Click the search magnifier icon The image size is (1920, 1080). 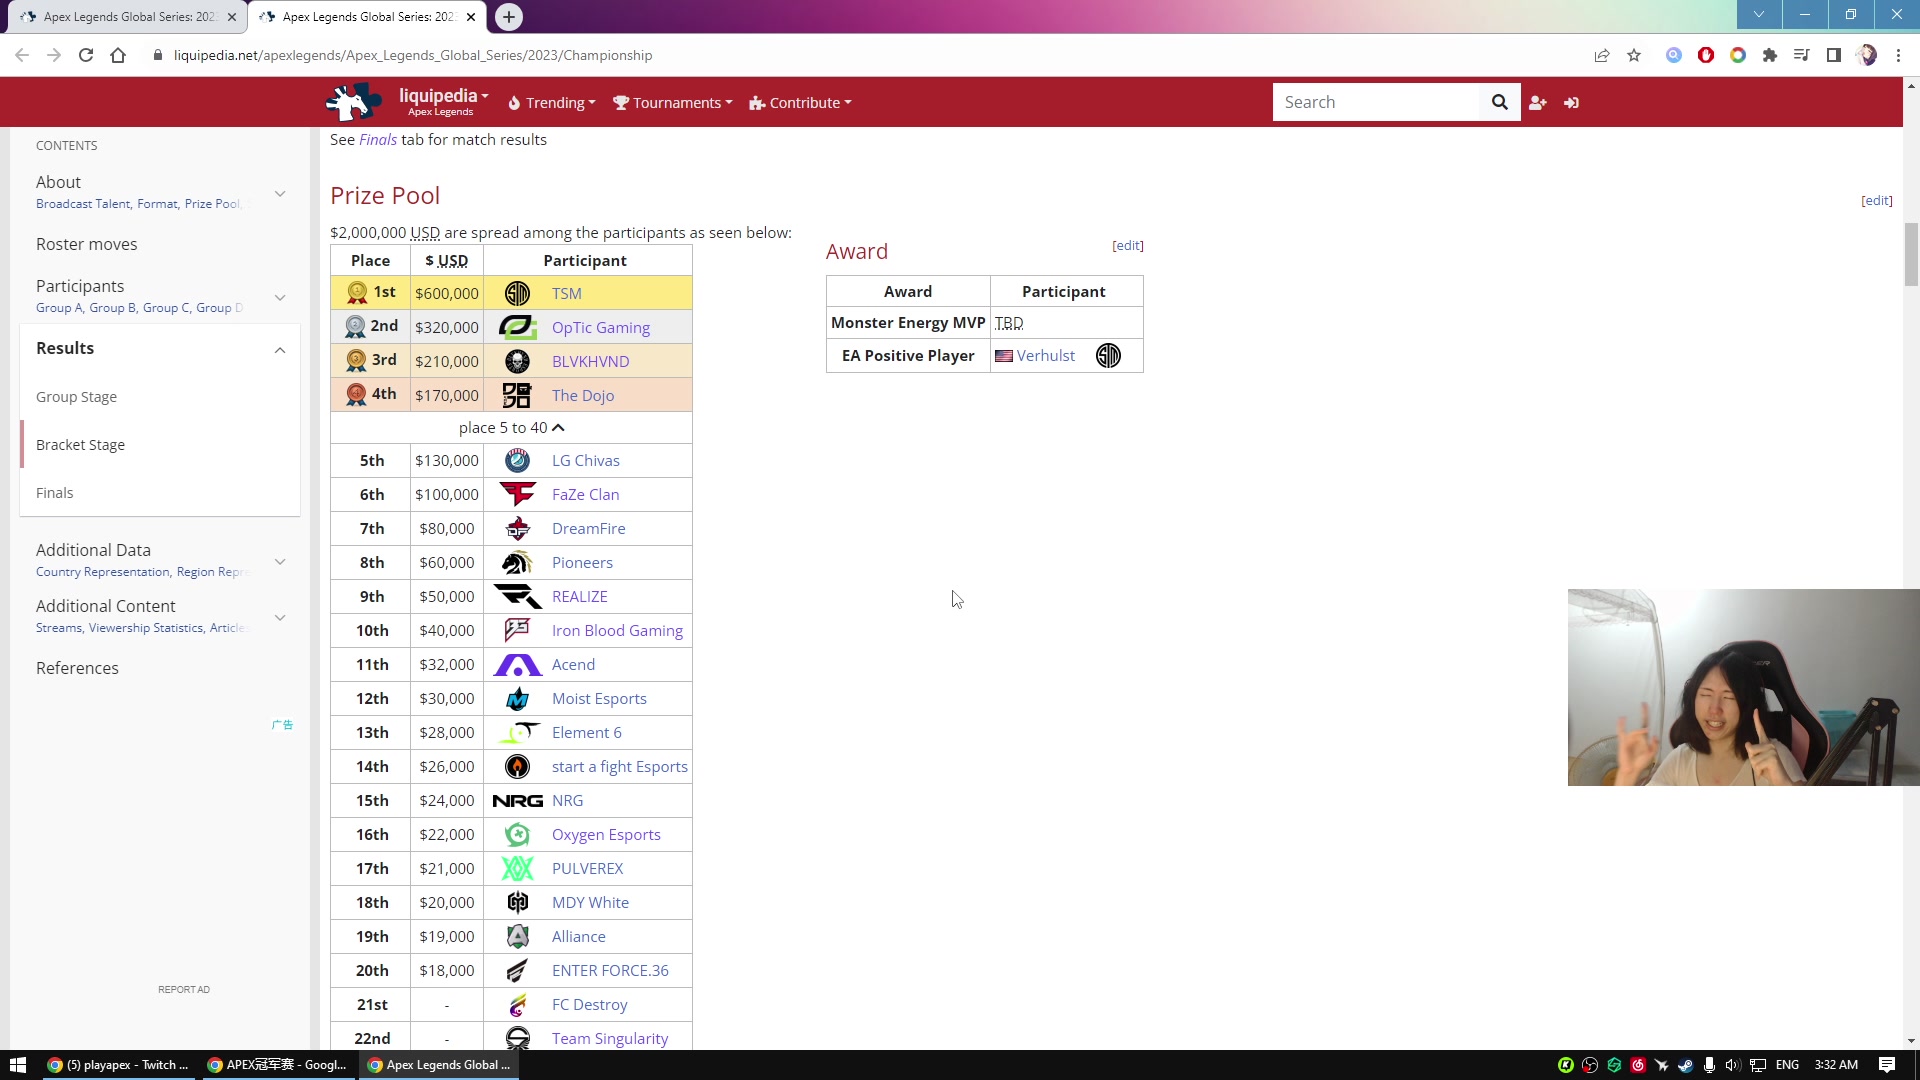[x=1499, y=102]
